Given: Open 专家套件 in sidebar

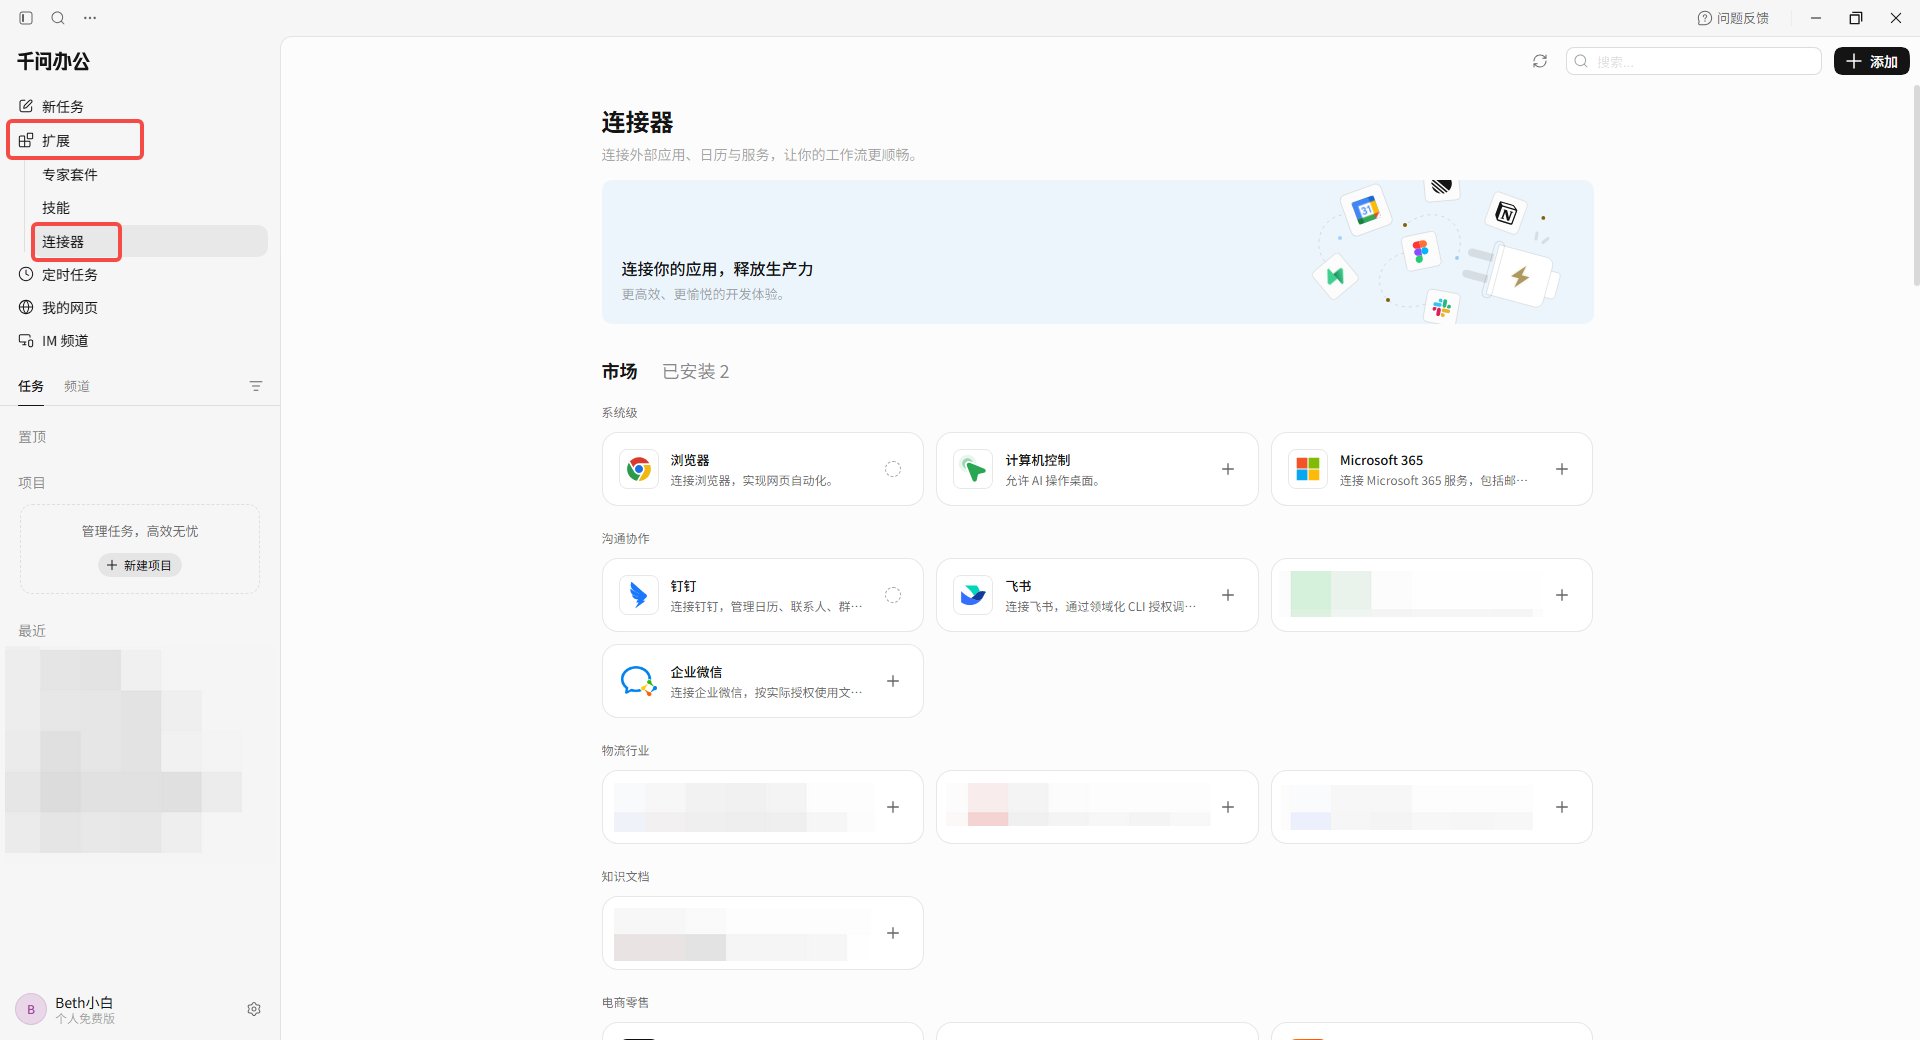Looking at the screenshot, I should (70, 174).
